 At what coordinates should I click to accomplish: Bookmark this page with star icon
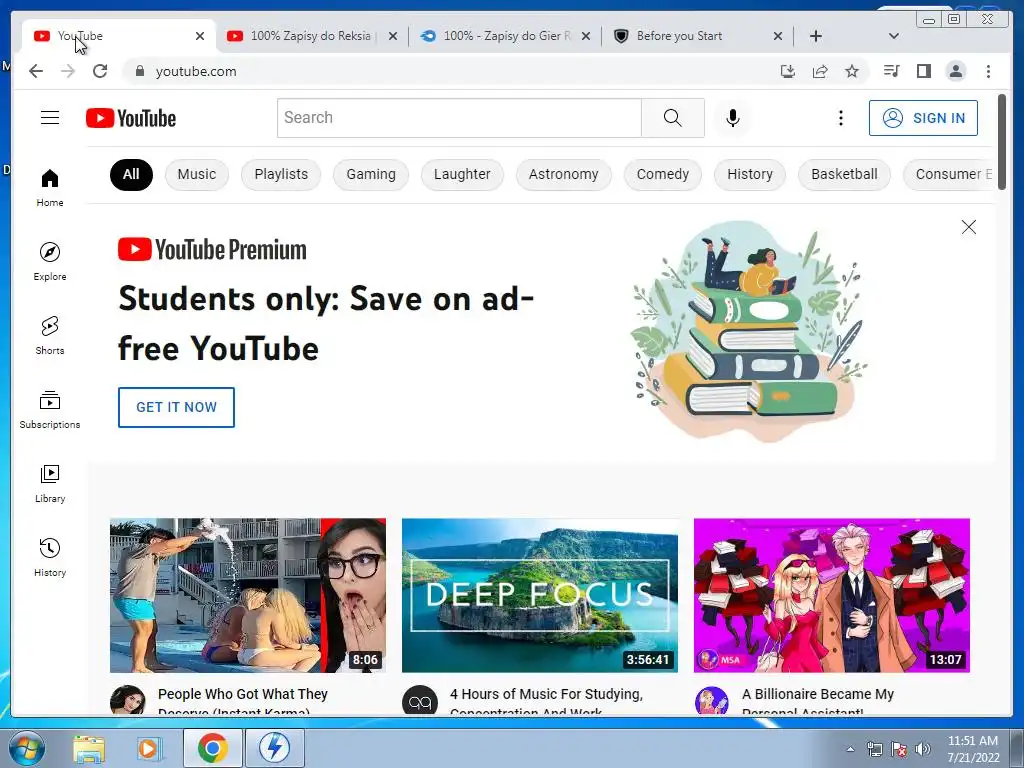coord(852,71)
